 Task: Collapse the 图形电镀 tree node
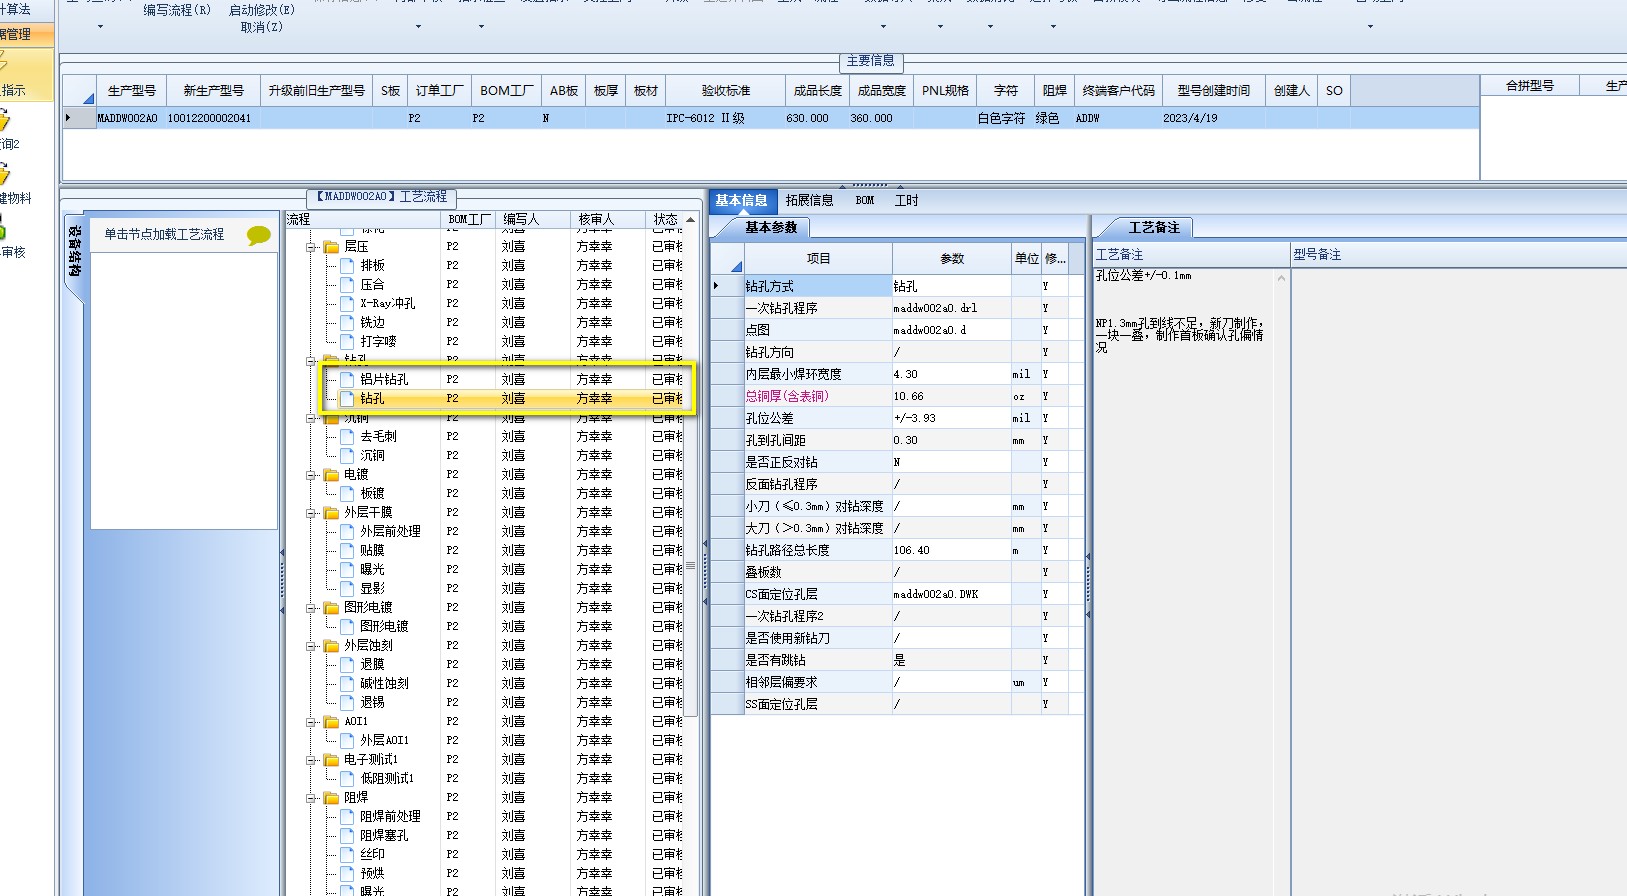[x=312, y=607]
